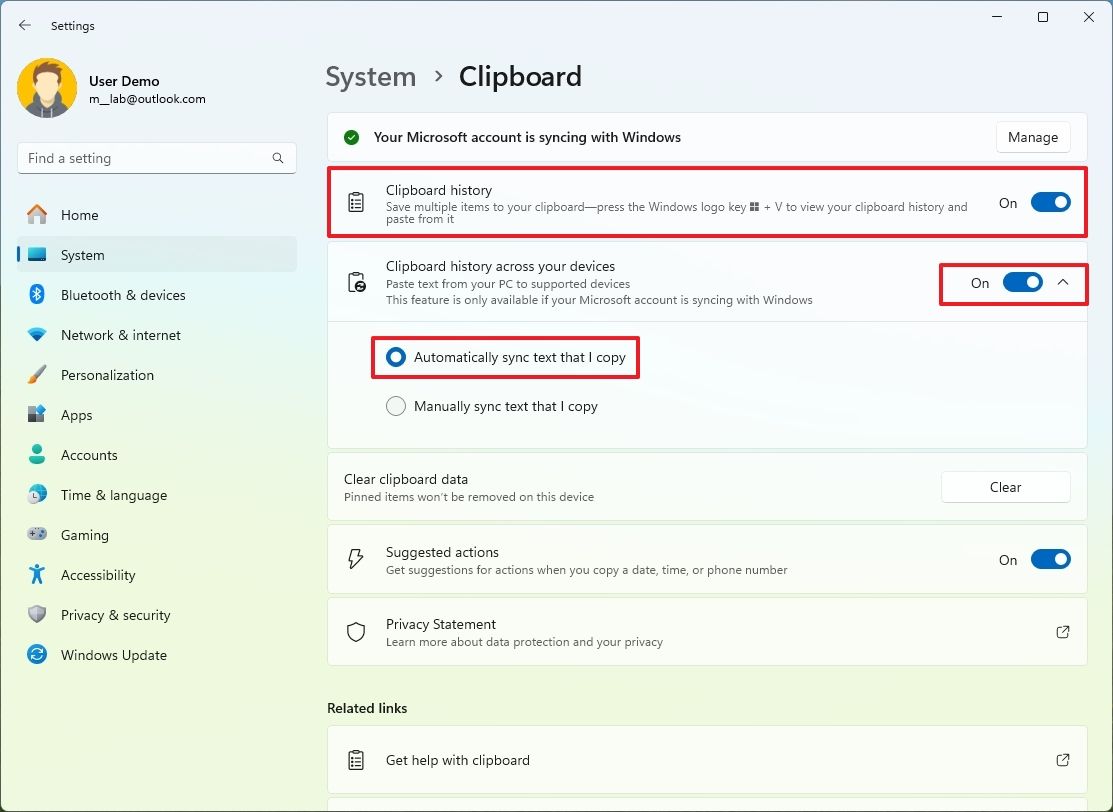
Task: Click the Manage button for Microsoft account syncing
Action: pos(1033,137)
